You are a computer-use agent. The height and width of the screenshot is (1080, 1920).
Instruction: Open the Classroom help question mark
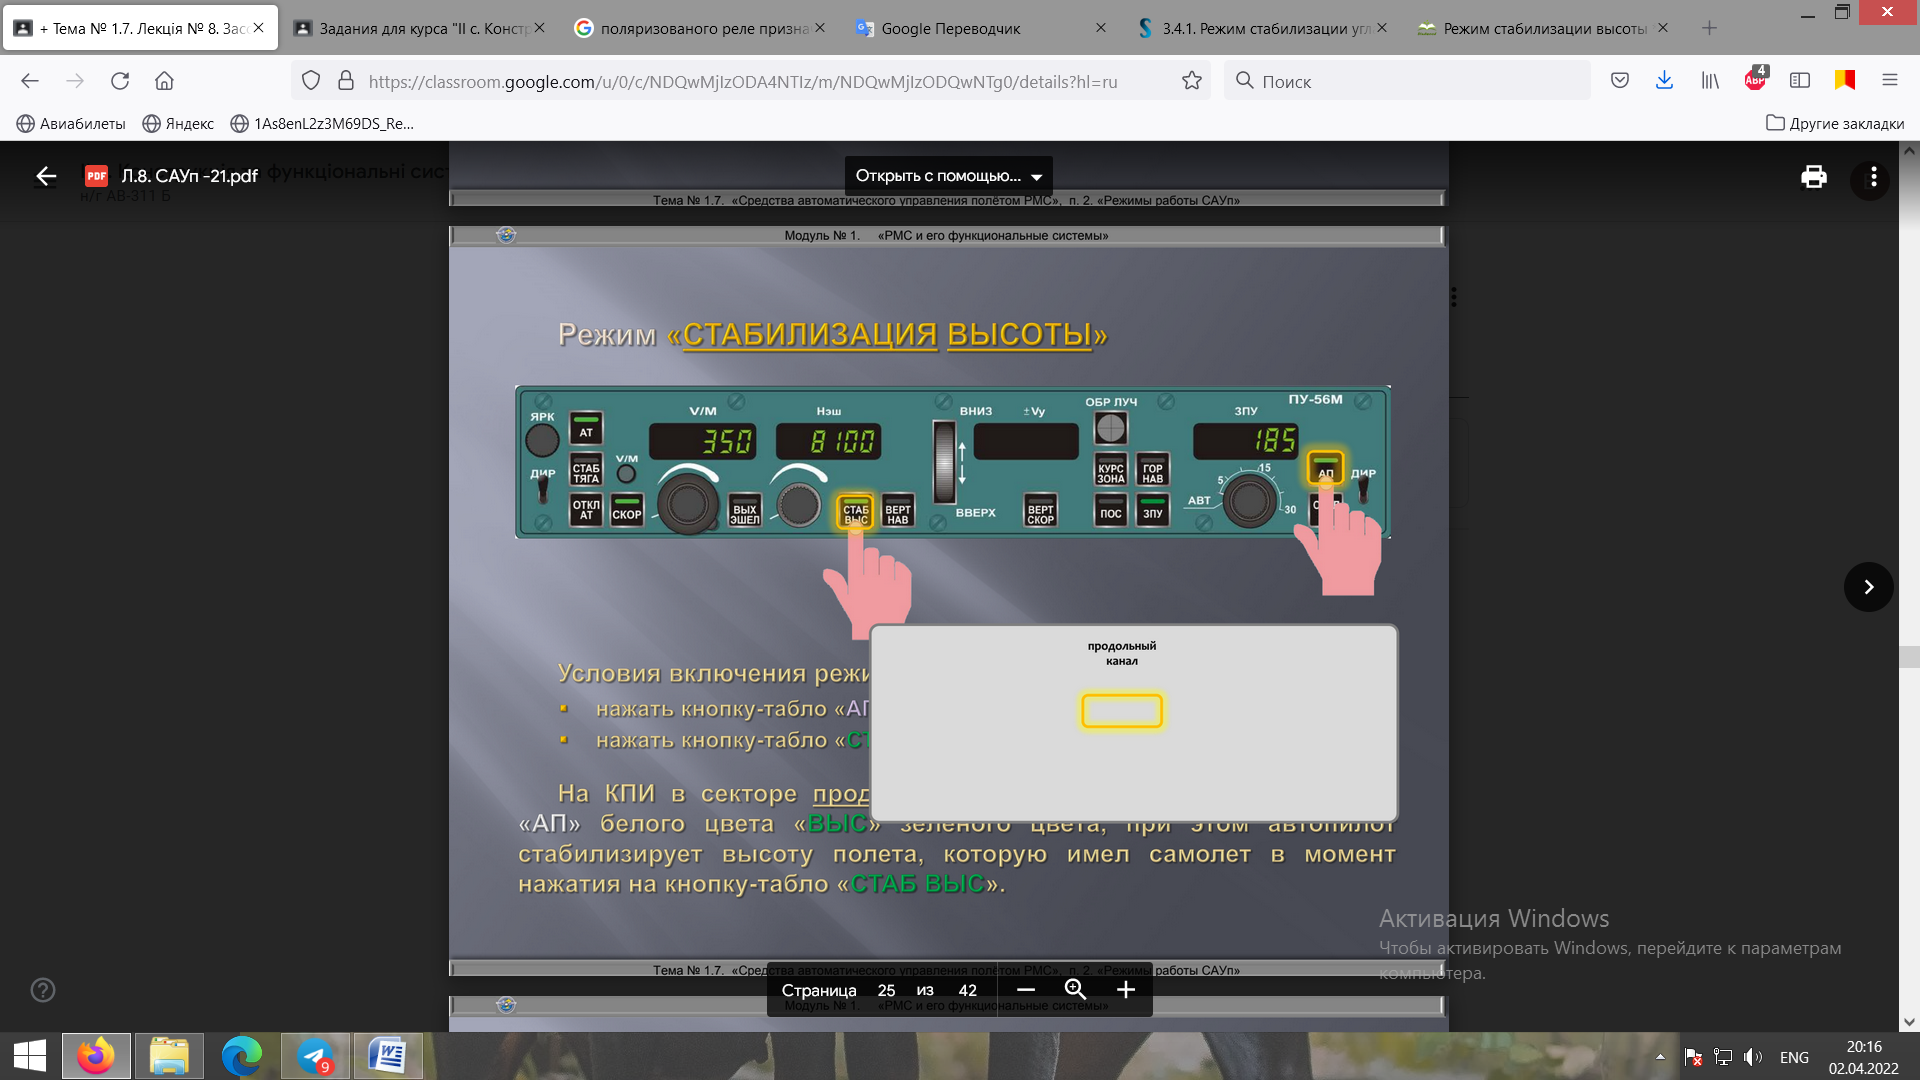(43, 990)
